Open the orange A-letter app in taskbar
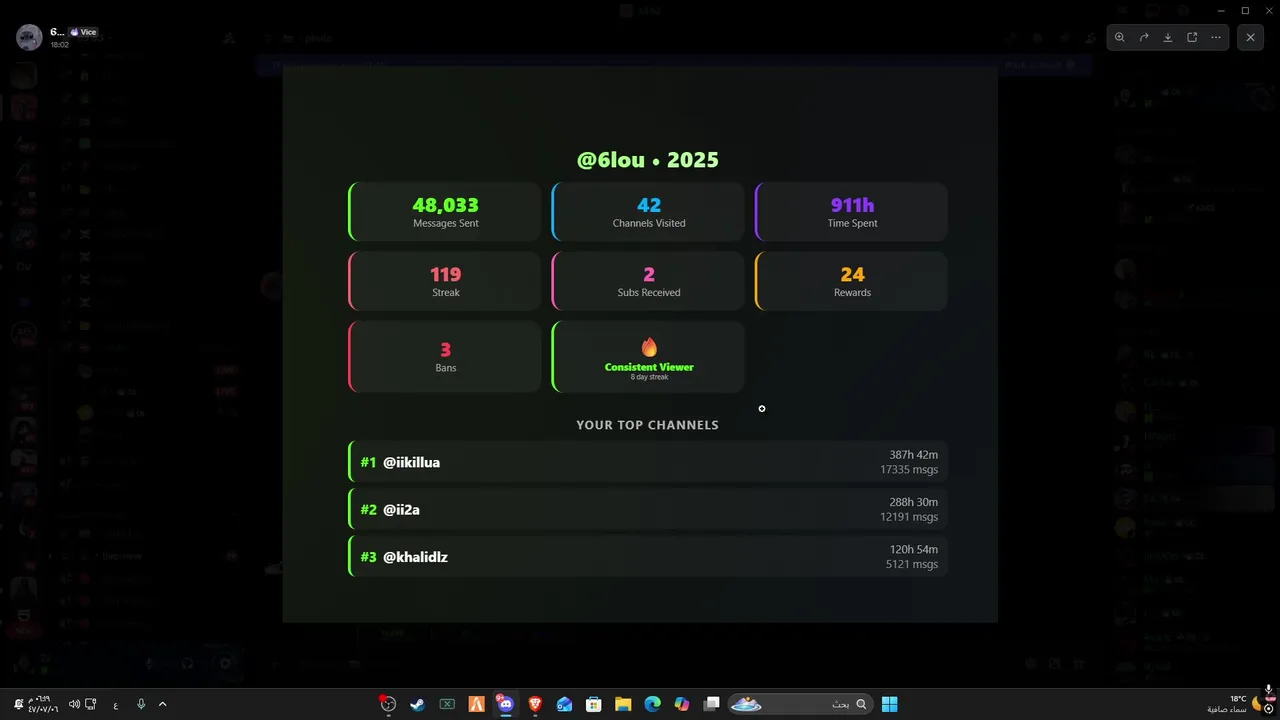 point(477,704)
